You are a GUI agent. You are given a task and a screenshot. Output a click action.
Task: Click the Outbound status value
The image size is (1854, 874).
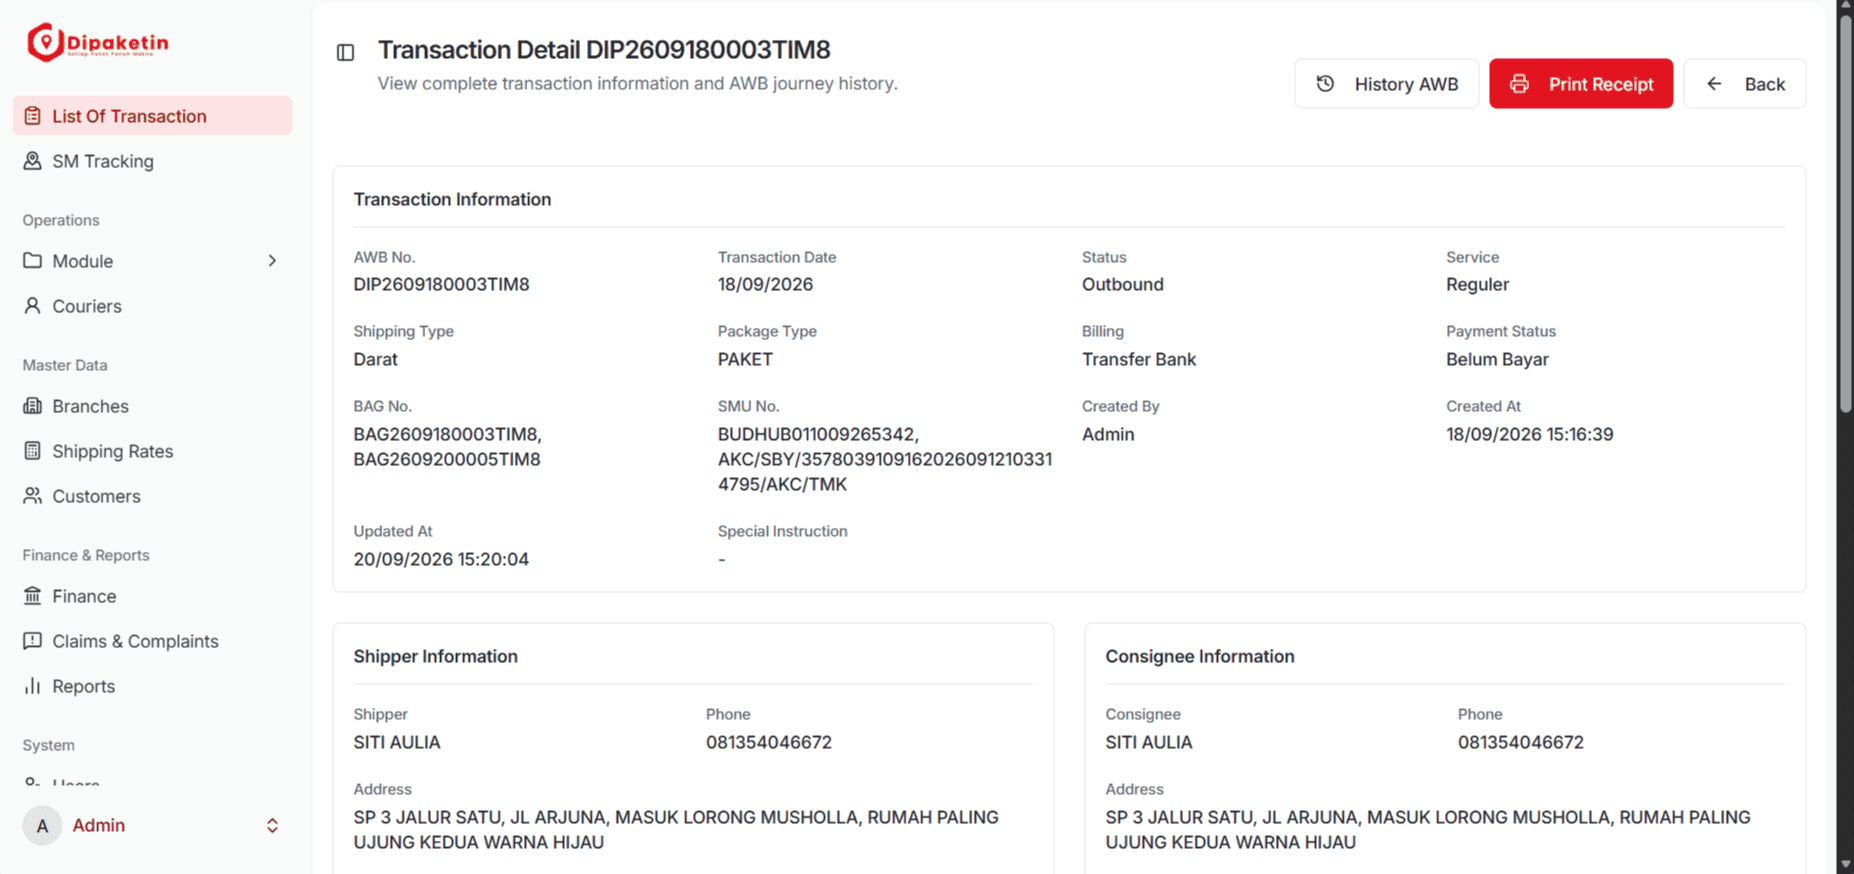pyautogui.click(x=1122, y=285)
